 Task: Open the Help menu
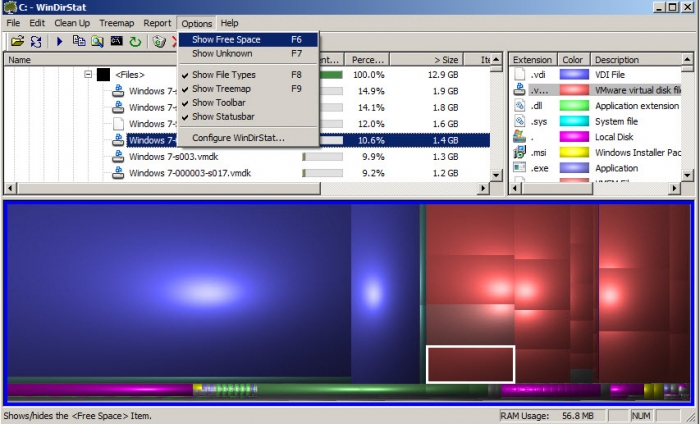click(x=229, y=23)
